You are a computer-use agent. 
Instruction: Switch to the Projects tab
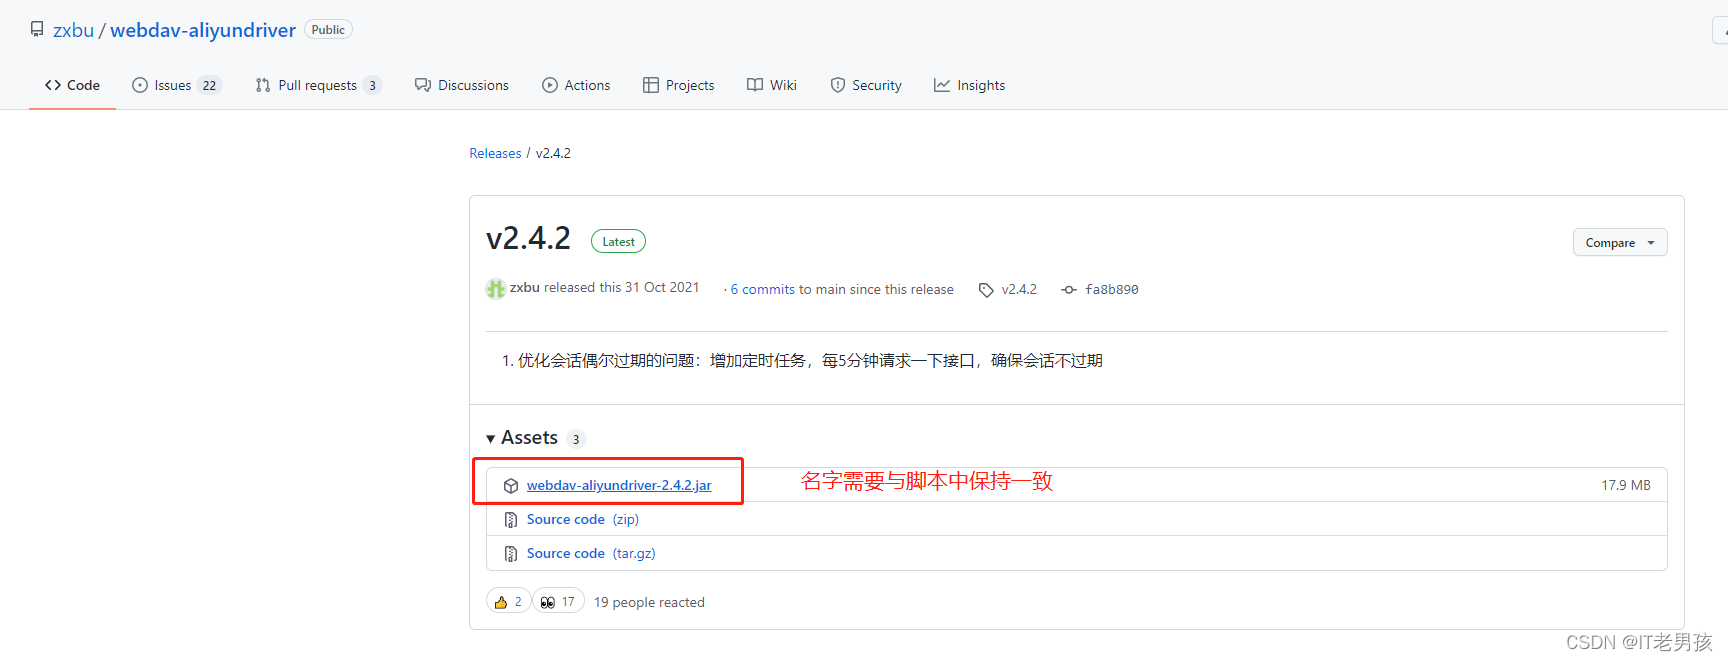[x=678, y=85]
